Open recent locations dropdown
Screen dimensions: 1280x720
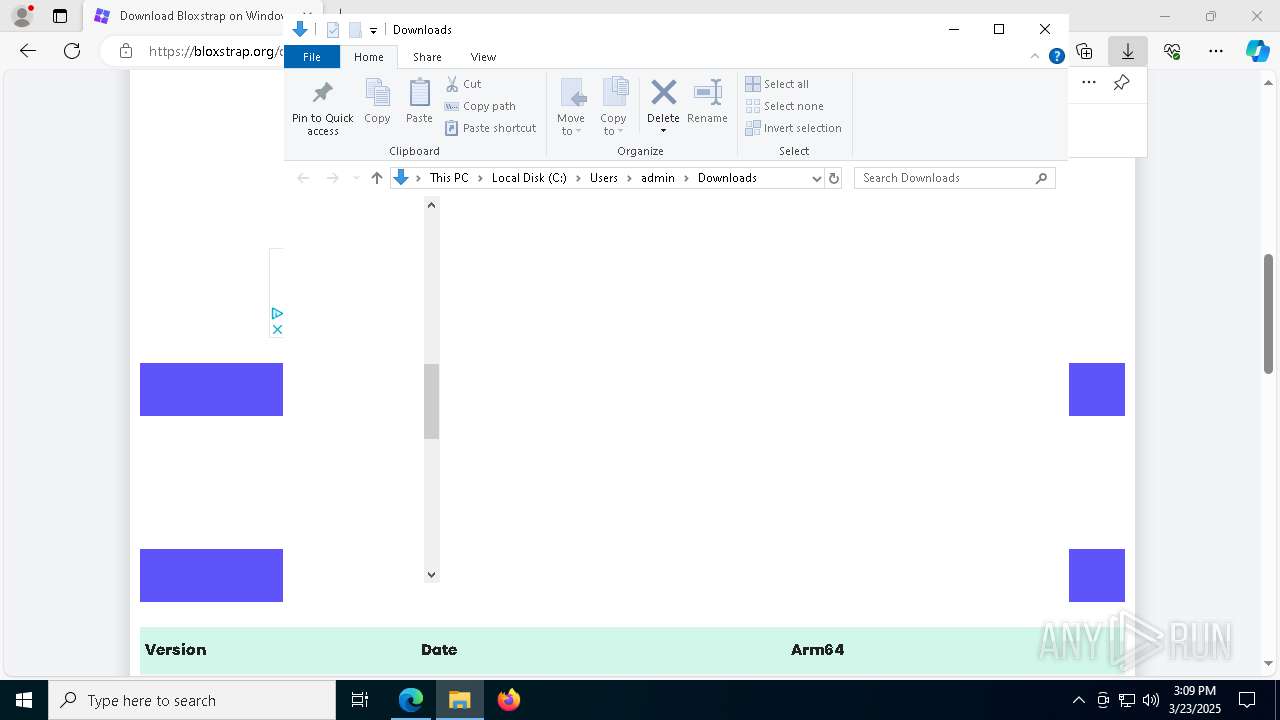[356, 178]
